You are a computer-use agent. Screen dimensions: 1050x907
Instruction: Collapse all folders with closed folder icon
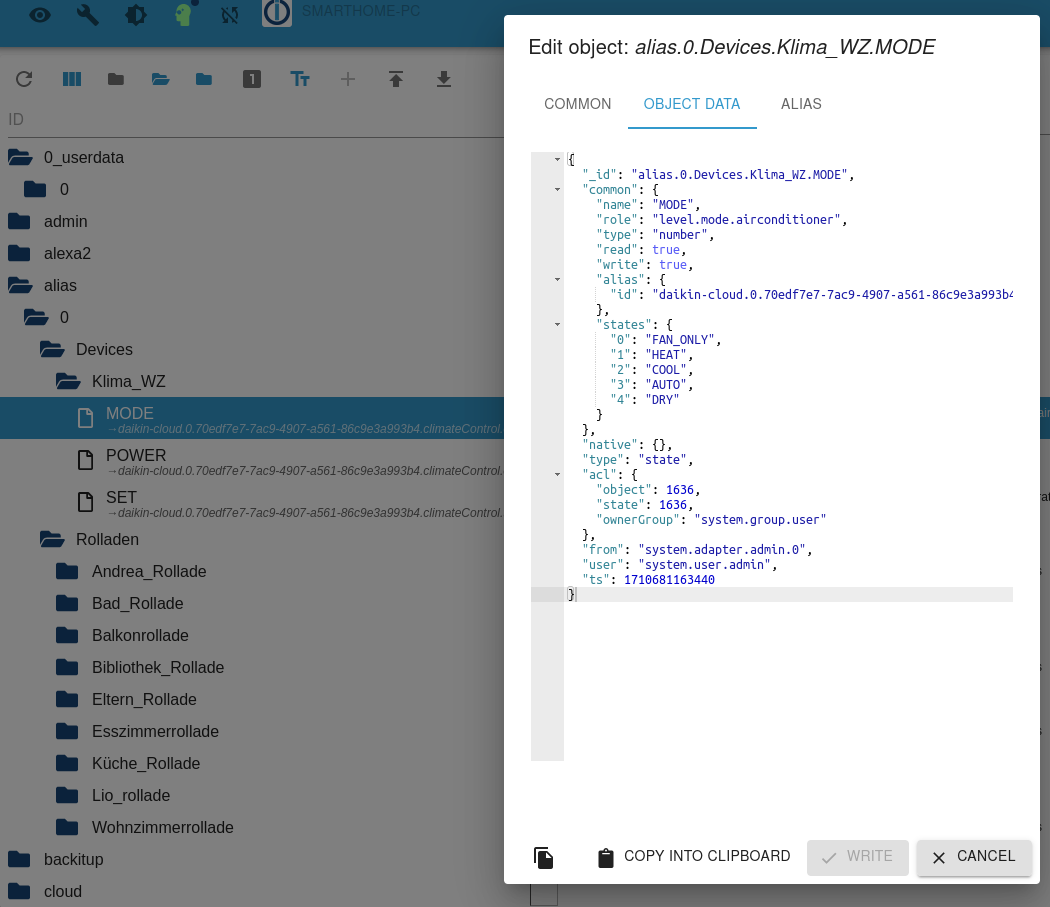[116, 79]
